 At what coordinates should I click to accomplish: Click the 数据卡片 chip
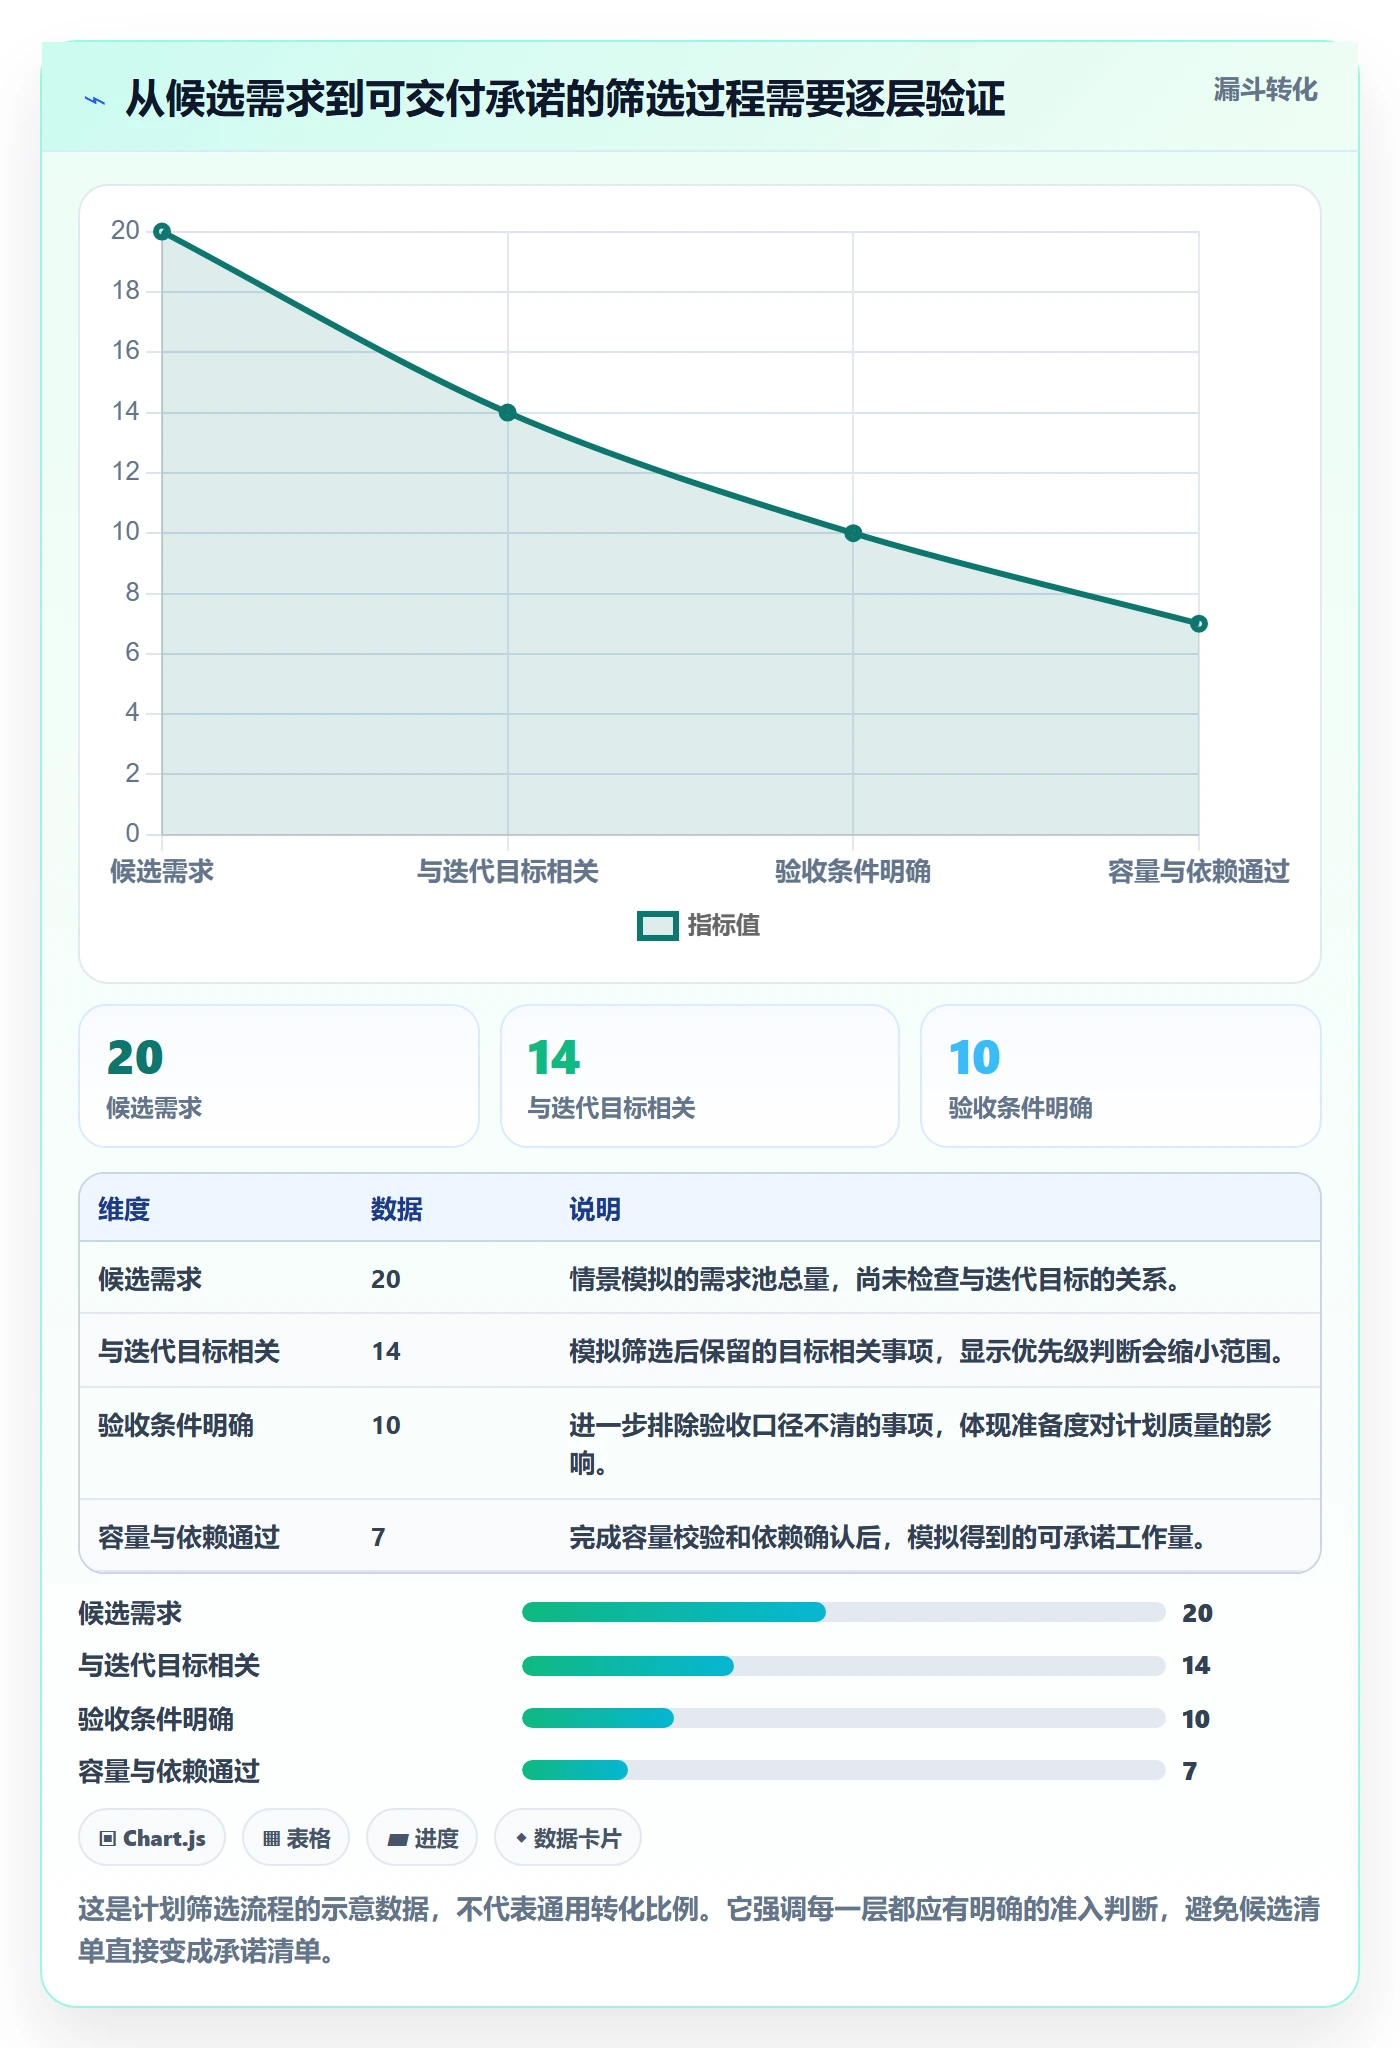568,1838
